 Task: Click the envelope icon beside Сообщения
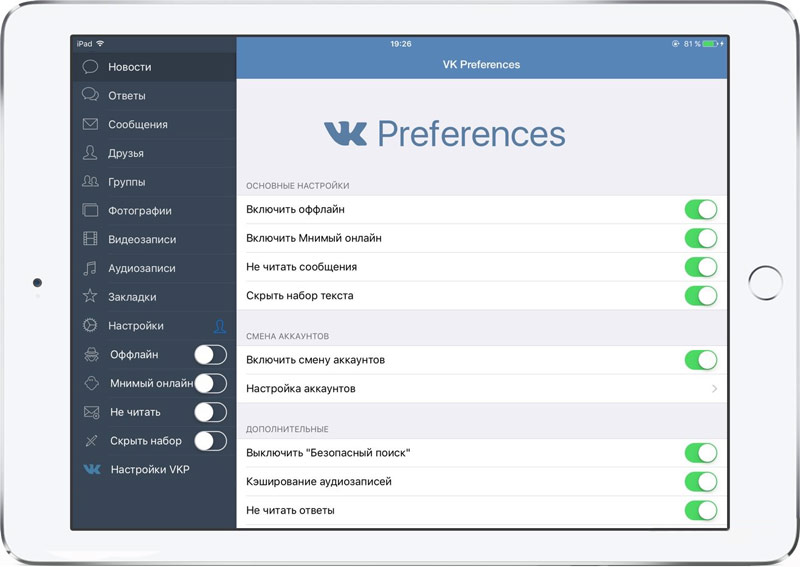pyautogui.click(x=90, y=124)
